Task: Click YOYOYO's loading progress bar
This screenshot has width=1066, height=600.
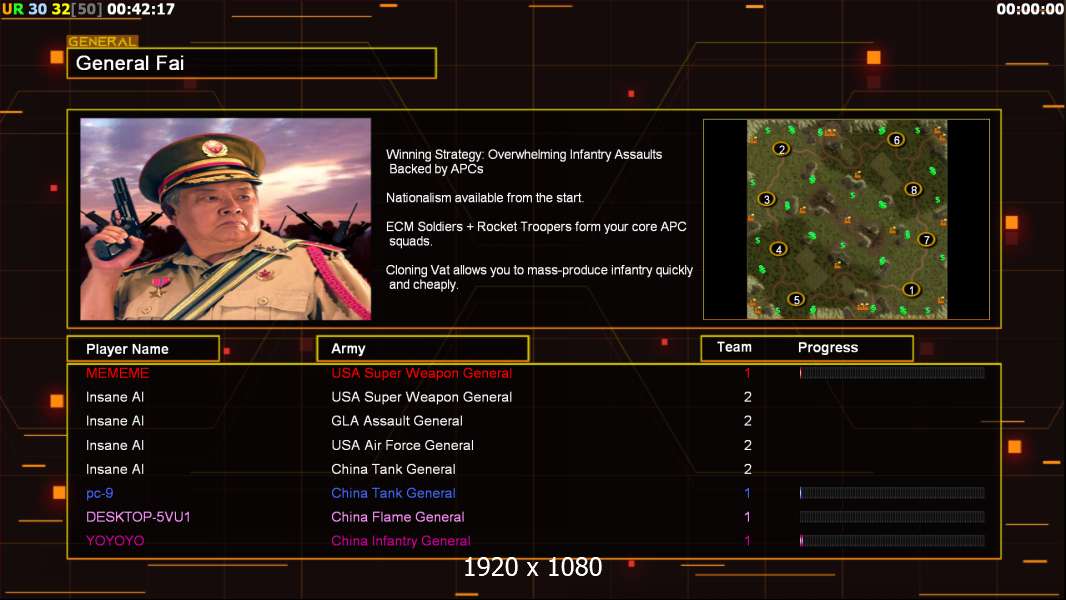Action: [892, 540]
